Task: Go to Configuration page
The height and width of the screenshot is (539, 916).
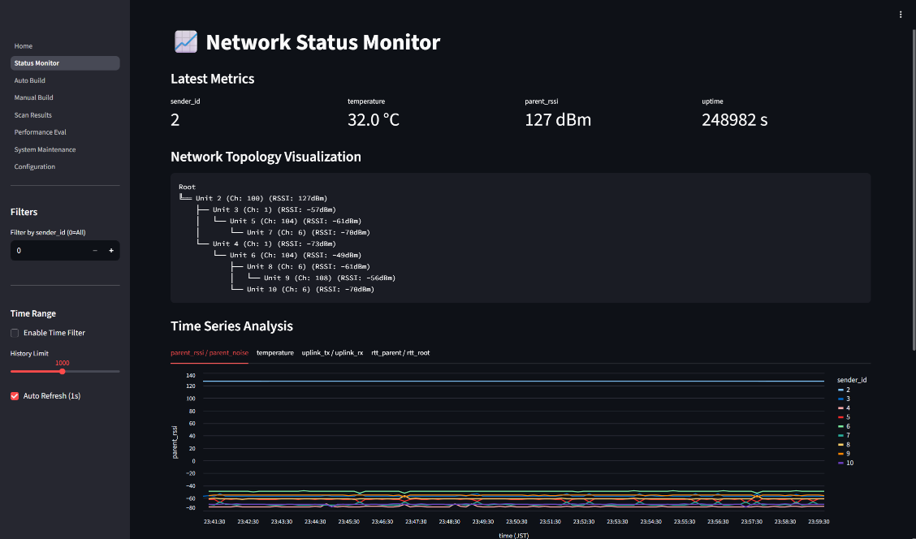Action: (x=35, y=167)
